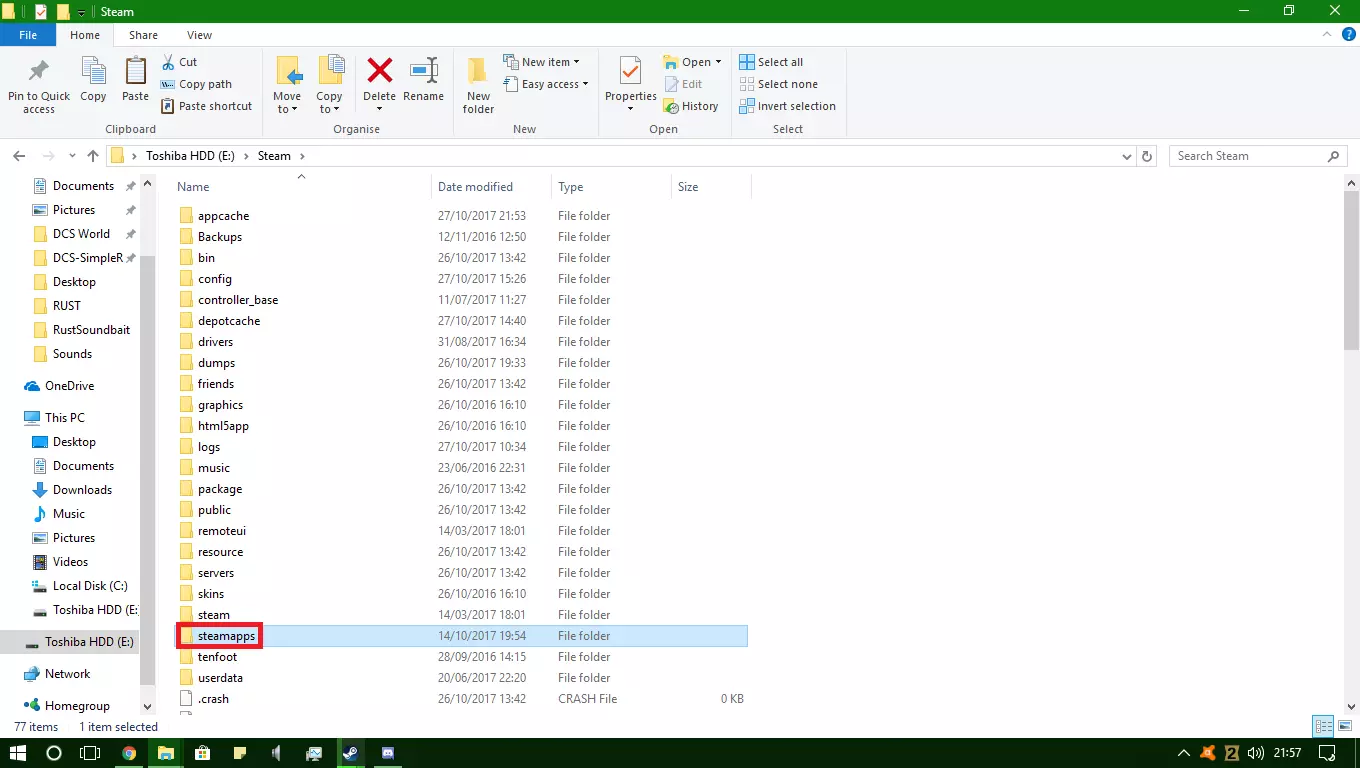This screenshot has height=768, width=1360.
Task: Select This PC in the navigation pane
Action: point(64,418)
